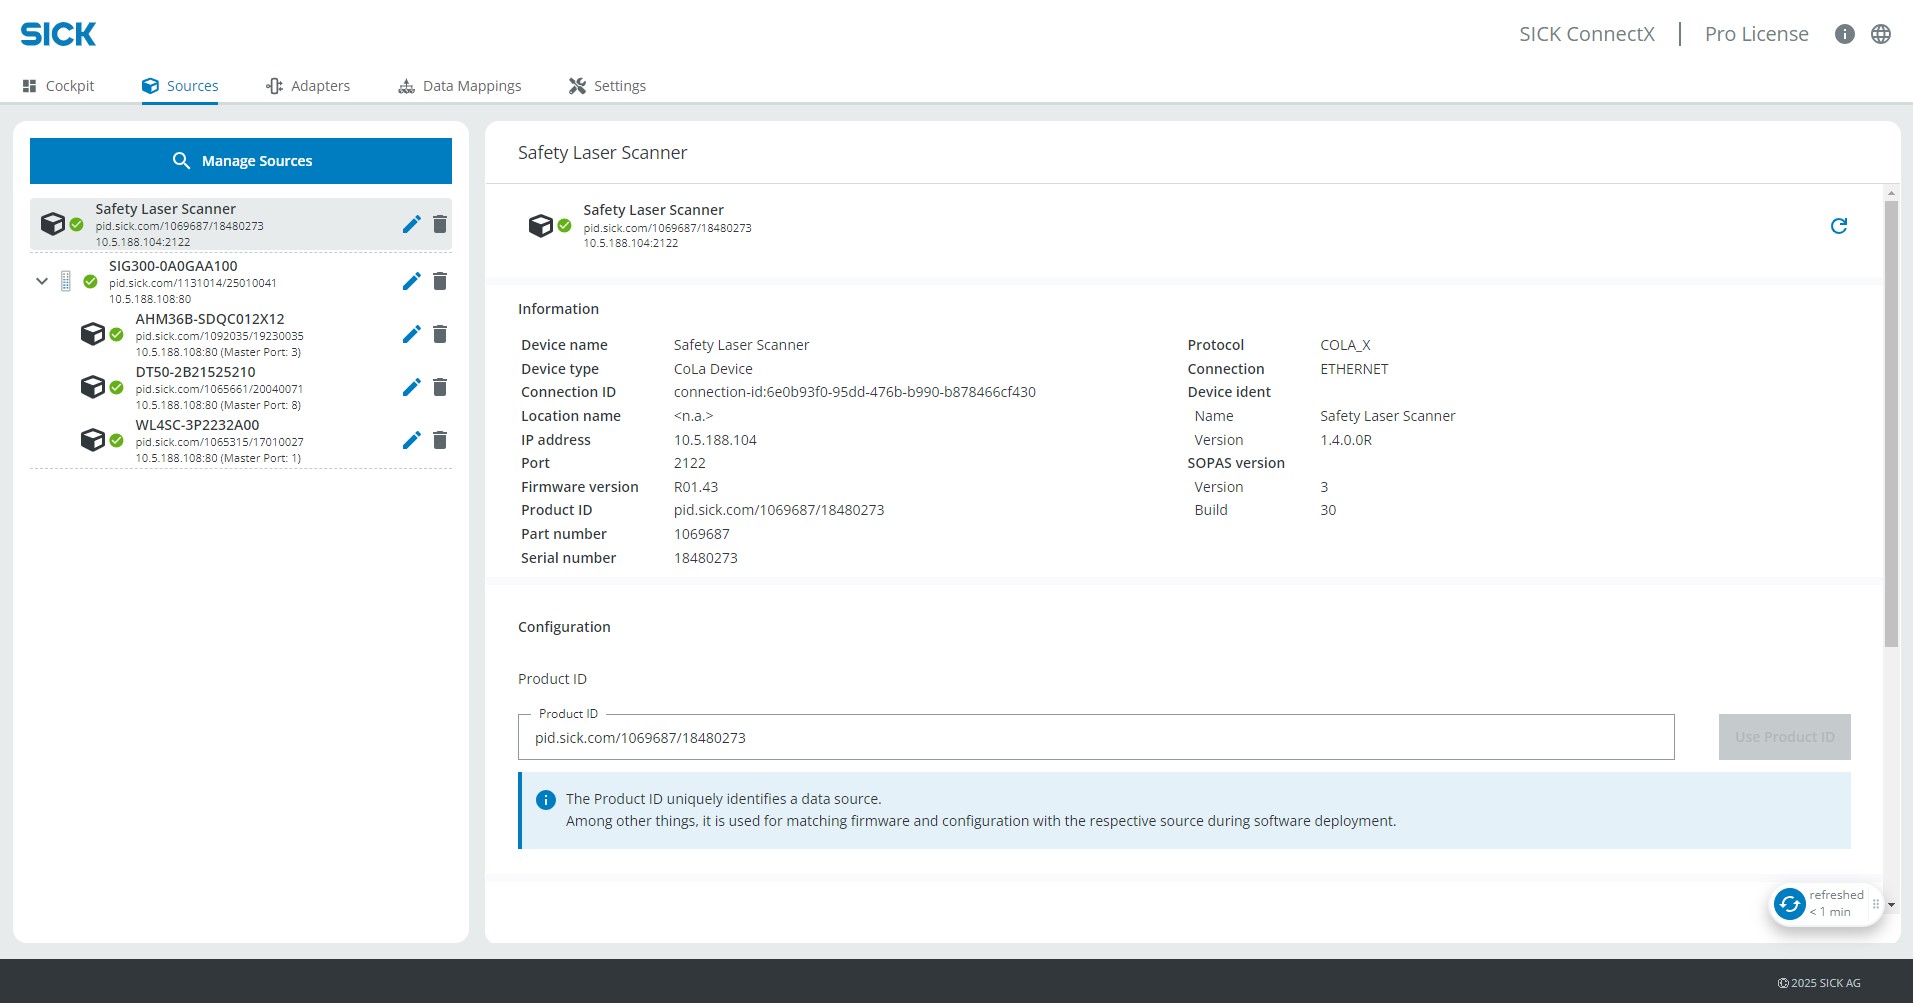The image size is (1913, 1003).
Task: Edit the SIG300-0A0GAA100 source
Action: click(411, 281)
